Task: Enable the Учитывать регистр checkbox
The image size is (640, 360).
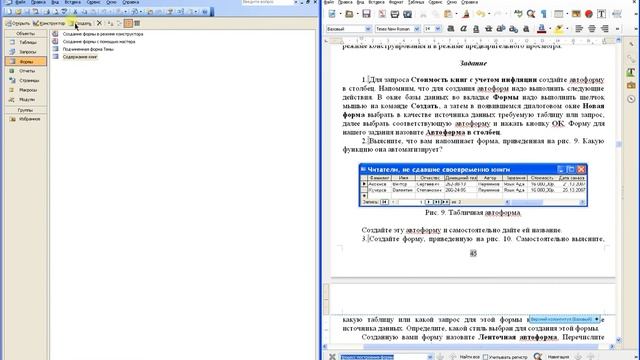Action: tap(485, 357)
